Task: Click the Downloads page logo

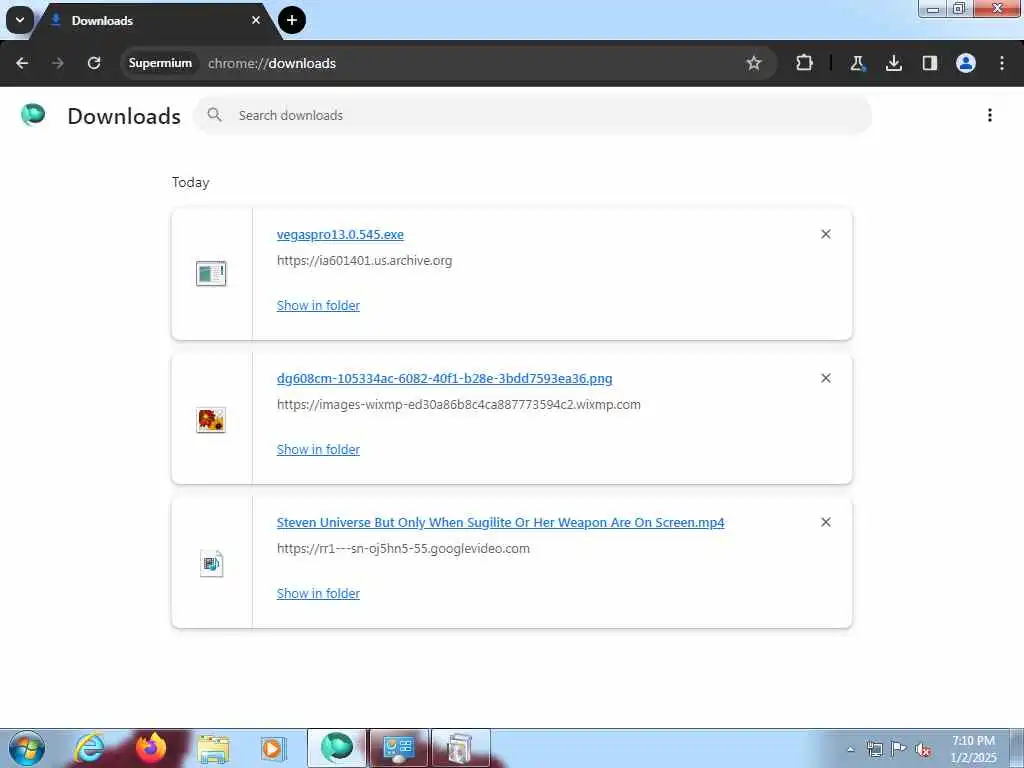Action: click(x=33, y=115)
